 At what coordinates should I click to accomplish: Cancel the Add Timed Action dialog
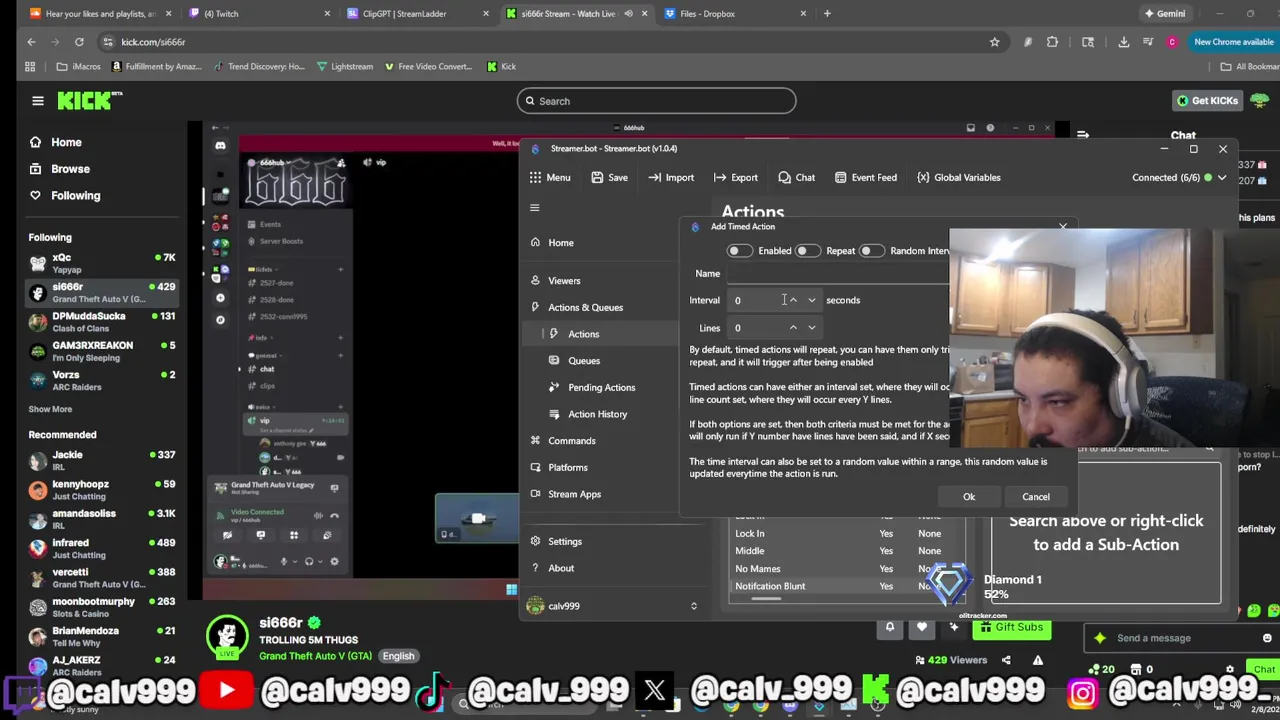pyautogui.click(x=1036, y=497)
